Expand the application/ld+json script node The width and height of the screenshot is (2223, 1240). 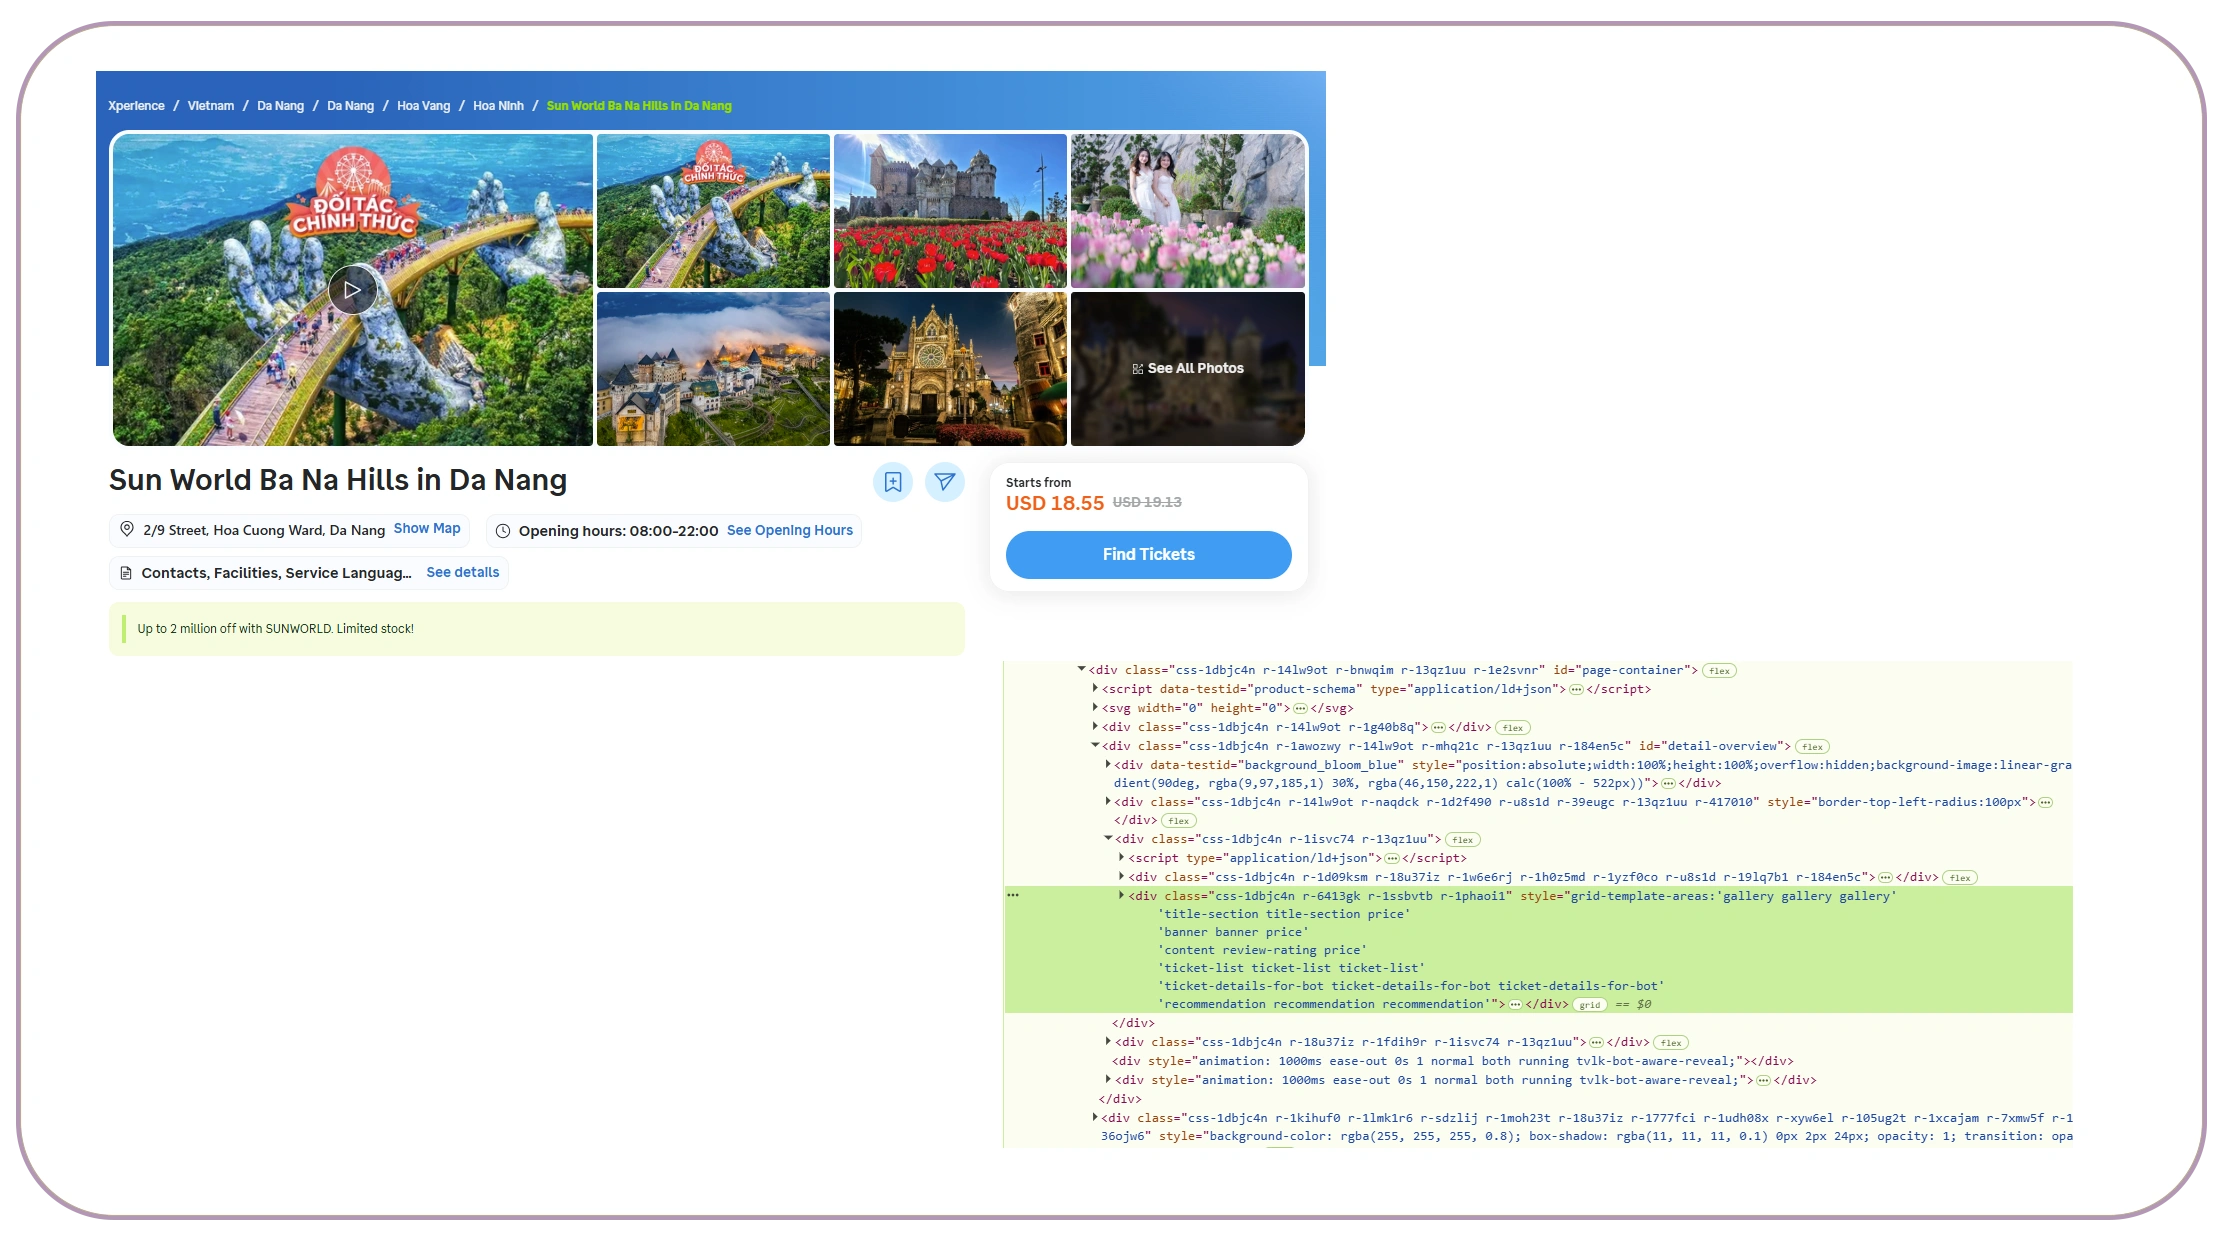pos(1121,857)
